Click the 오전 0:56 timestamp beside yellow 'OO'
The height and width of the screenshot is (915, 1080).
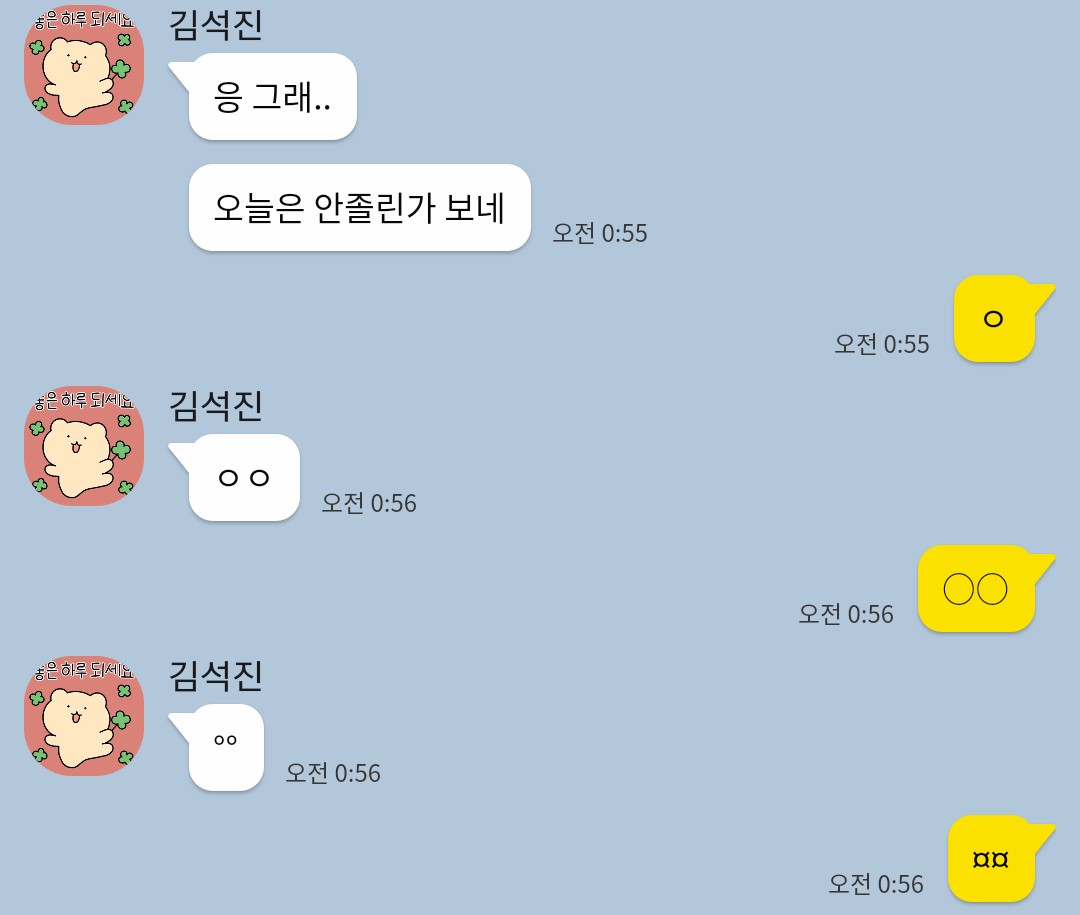[x=846, y=614]
